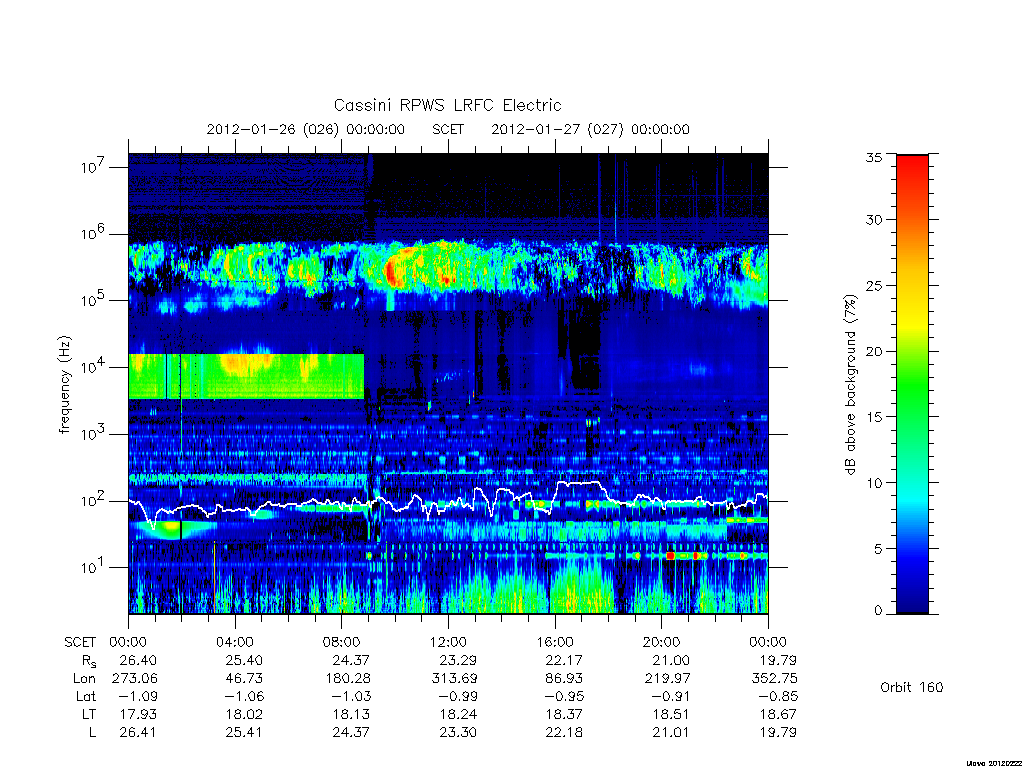Screen dimensions: 1024x768
Task: Click the 10^7 frequency axis tick label
Action: point(95,167)
